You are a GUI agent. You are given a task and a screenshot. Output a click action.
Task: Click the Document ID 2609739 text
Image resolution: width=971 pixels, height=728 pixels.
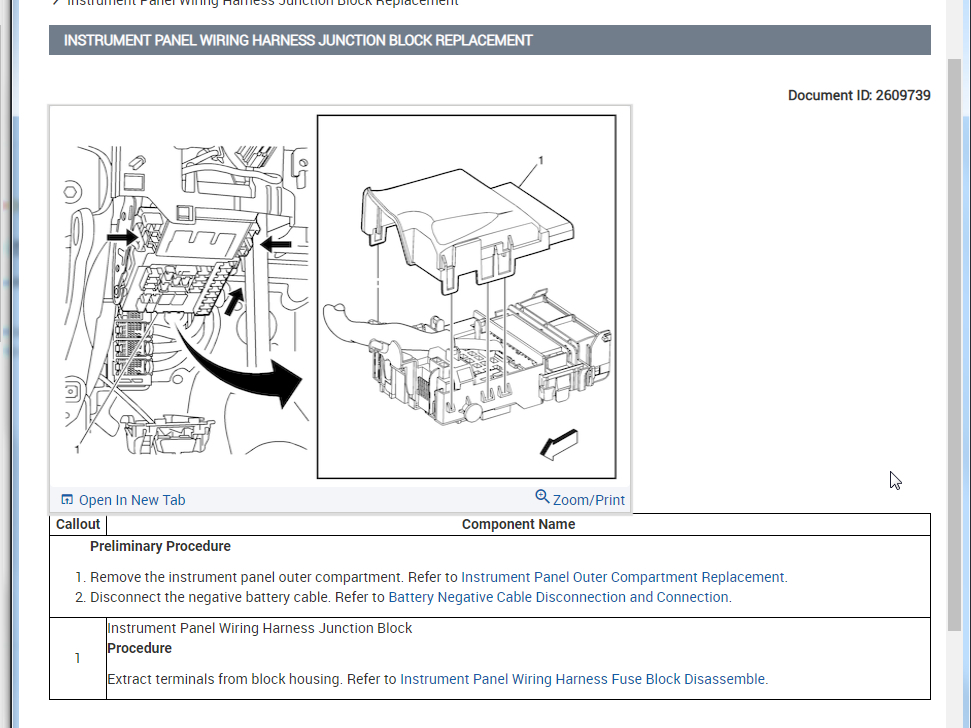click(x=859, y=95)
